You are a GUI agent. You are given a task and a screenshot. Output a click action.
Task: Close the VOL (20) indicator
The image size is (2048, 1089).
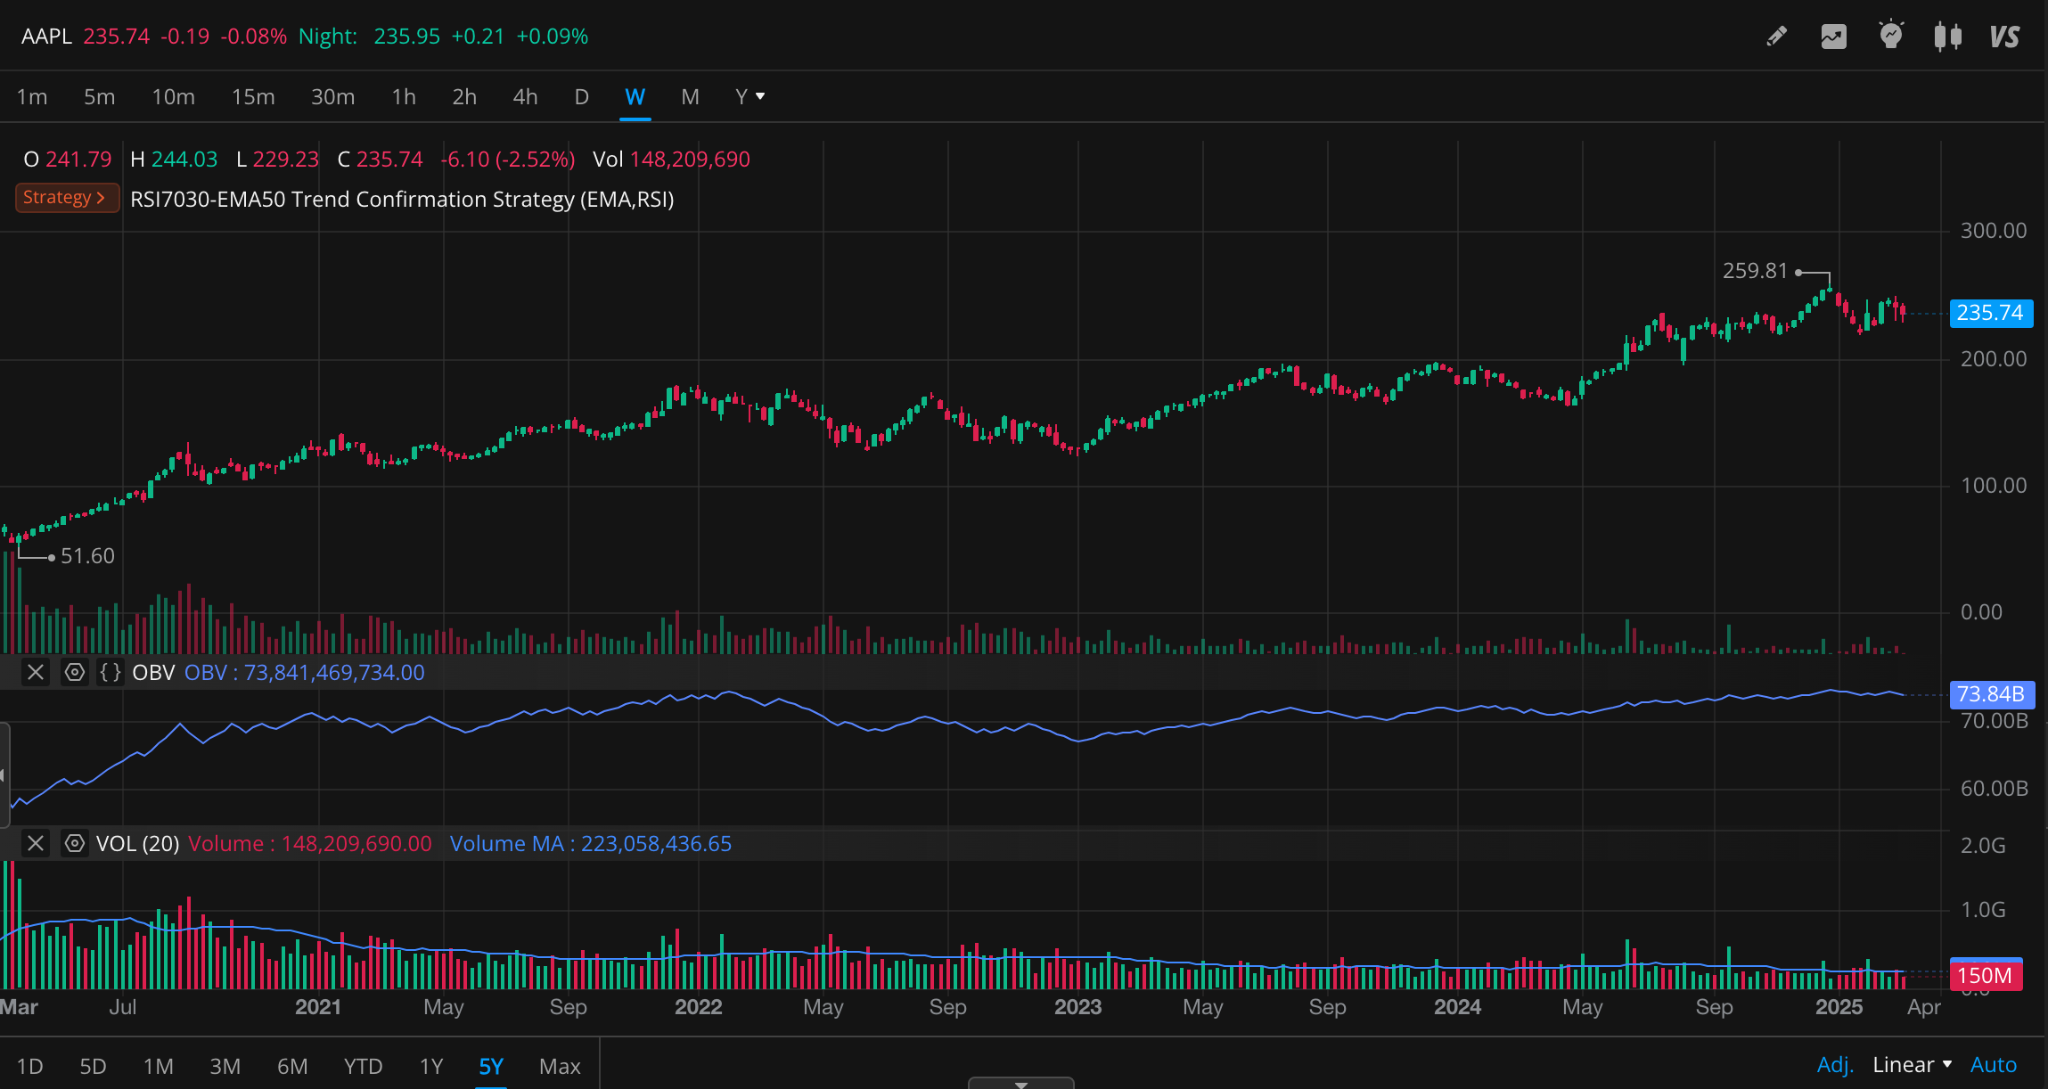(x=35, y=843)
